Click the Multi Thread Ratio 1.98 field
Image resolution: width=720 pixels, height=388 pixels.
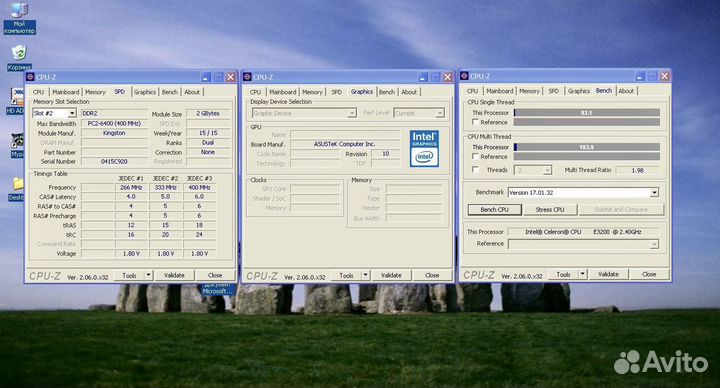point(637,170)
